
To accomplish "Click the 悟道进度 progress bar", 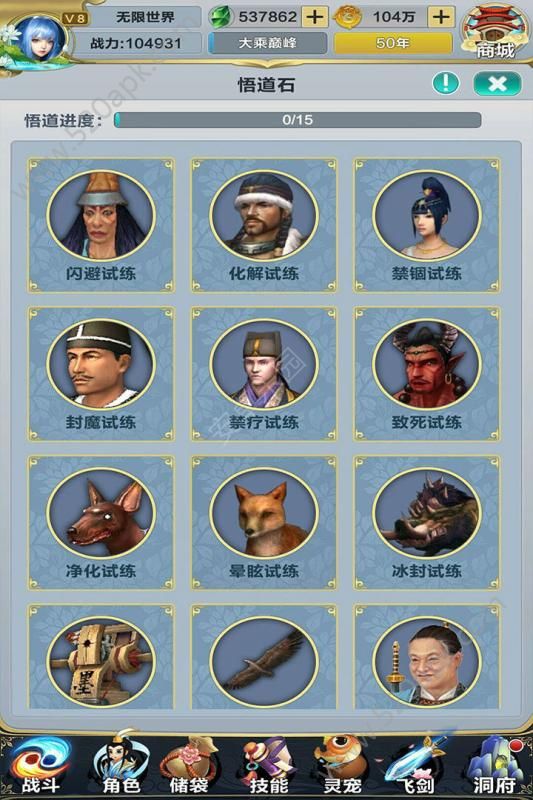I will click(x=297, y=120).
